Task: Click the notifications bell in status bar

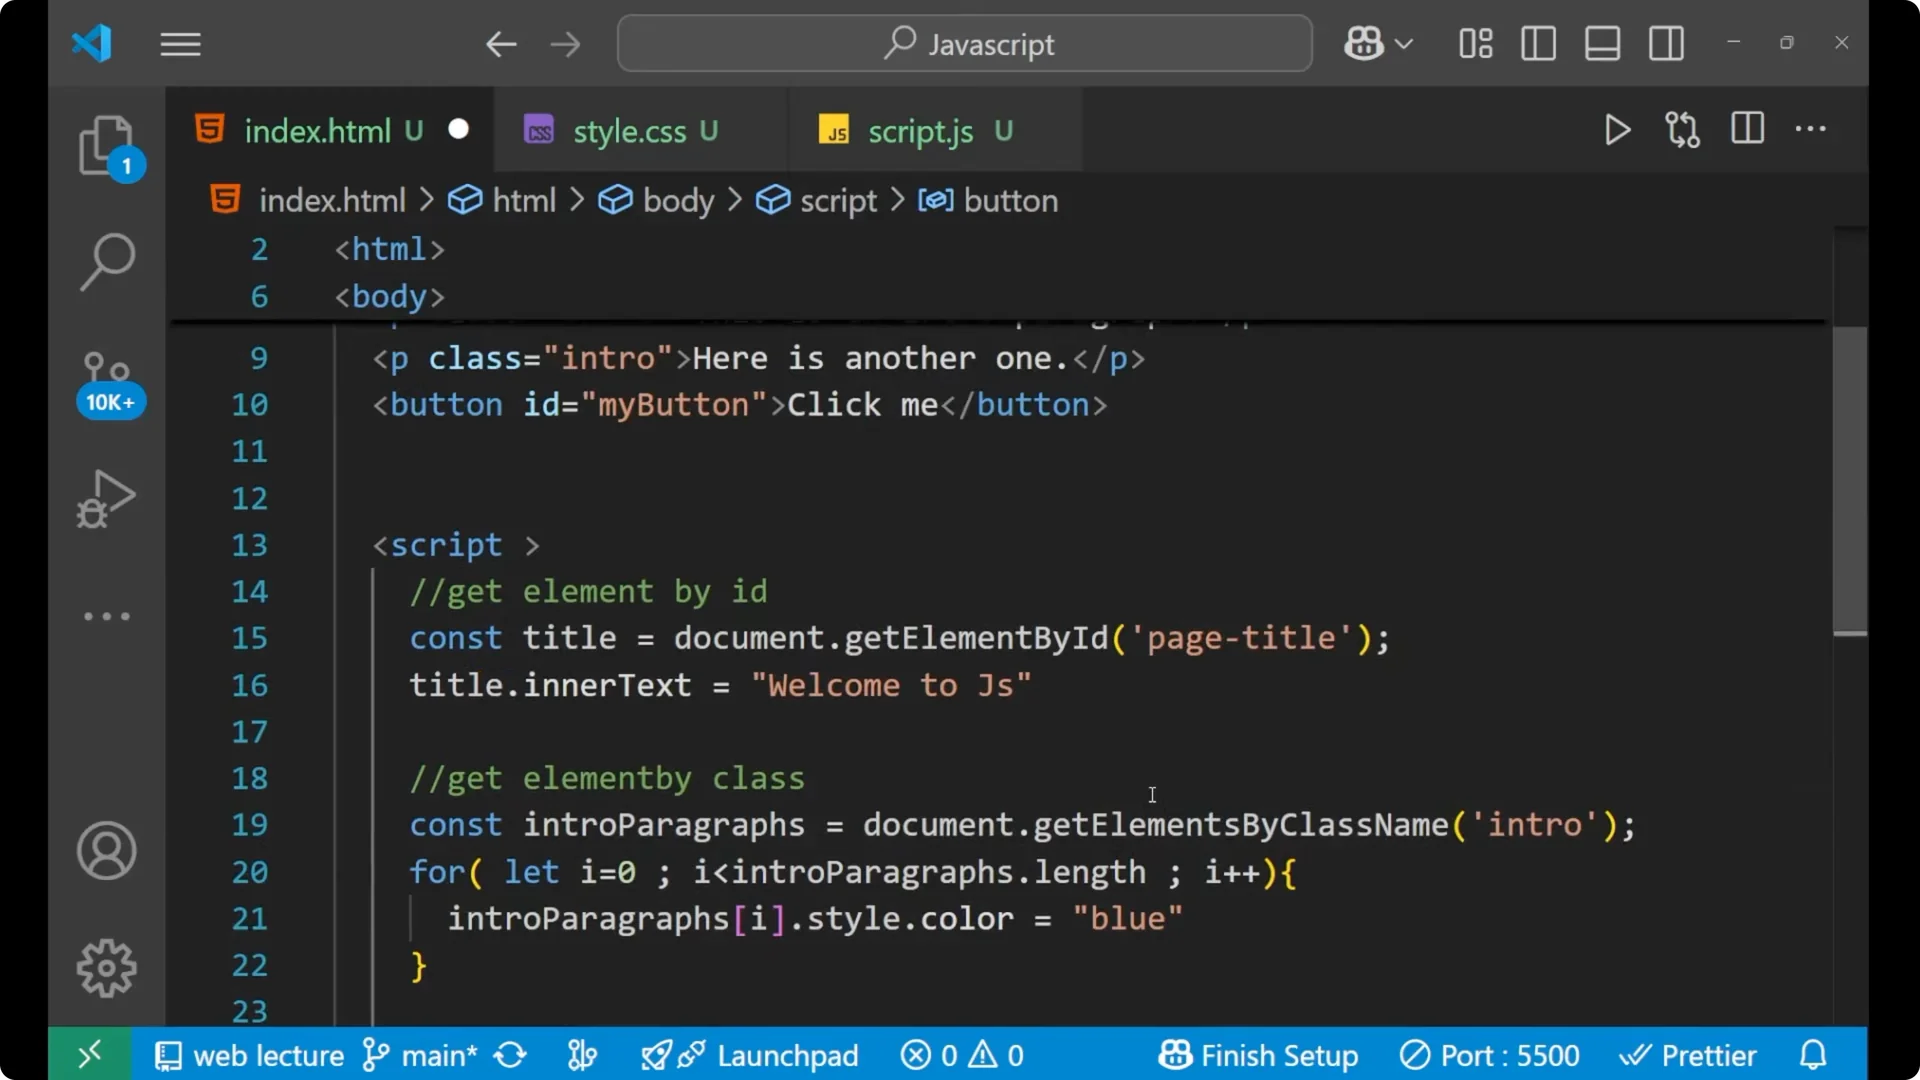Action: (x=1813, y=1055)
